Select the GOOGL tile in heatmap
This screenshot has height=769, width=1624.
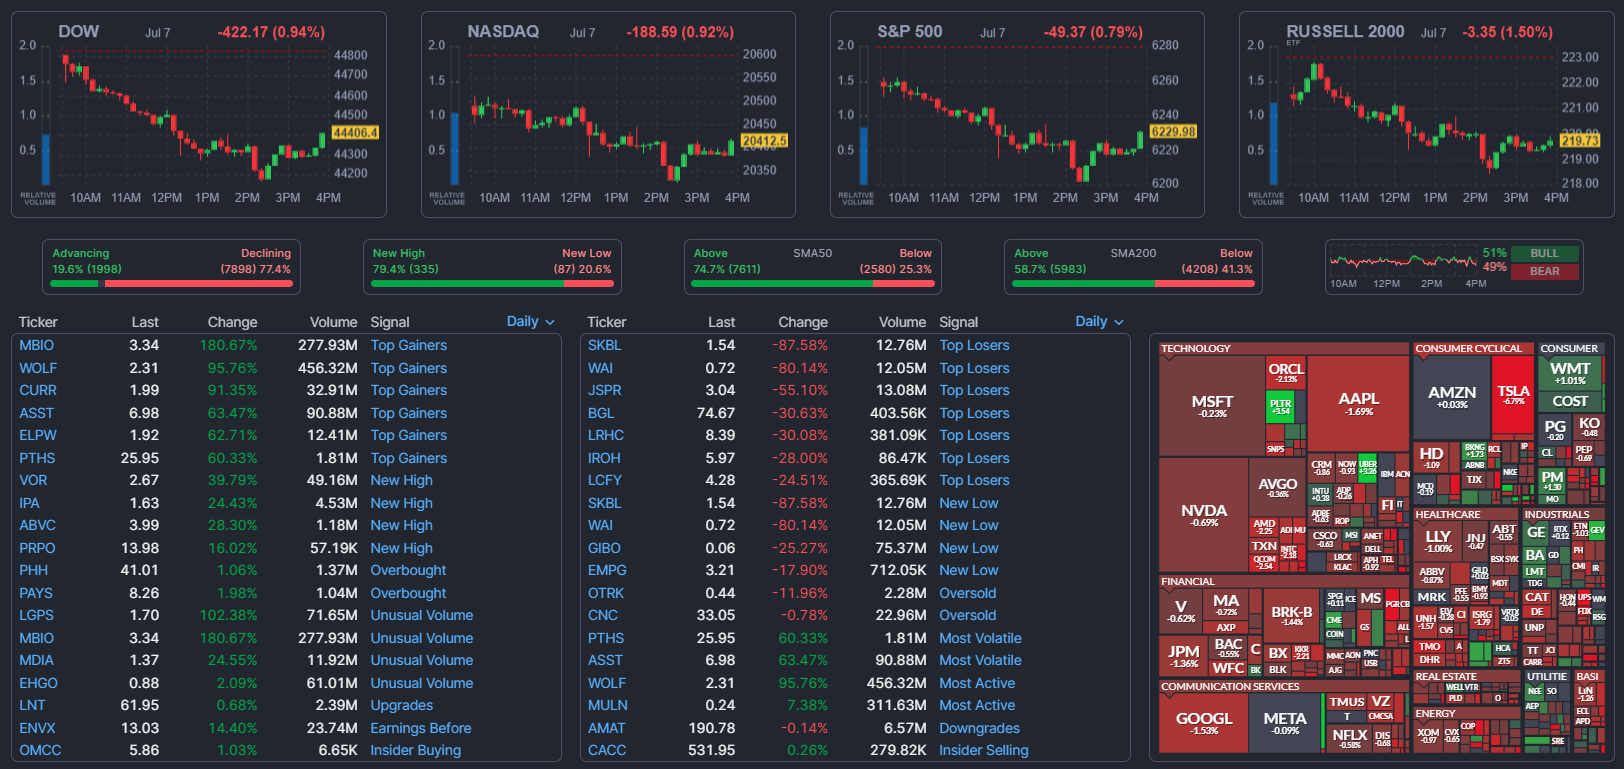[1204, 723]
